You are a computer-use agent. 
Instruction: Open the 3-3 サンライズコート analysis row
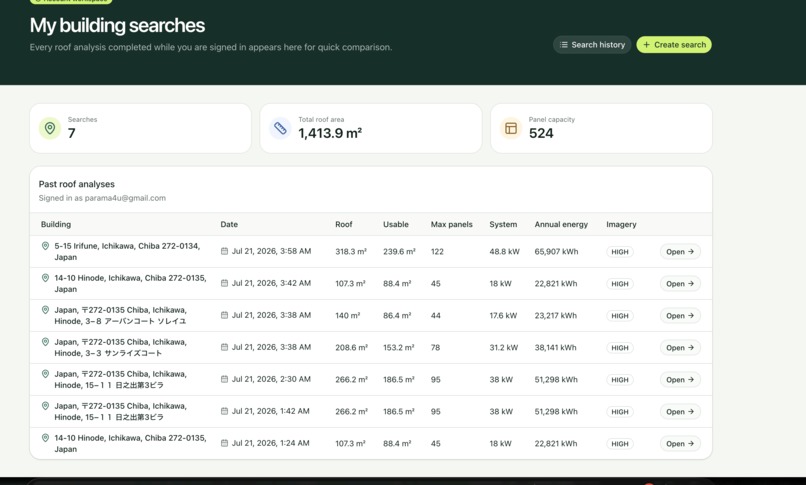680,348
